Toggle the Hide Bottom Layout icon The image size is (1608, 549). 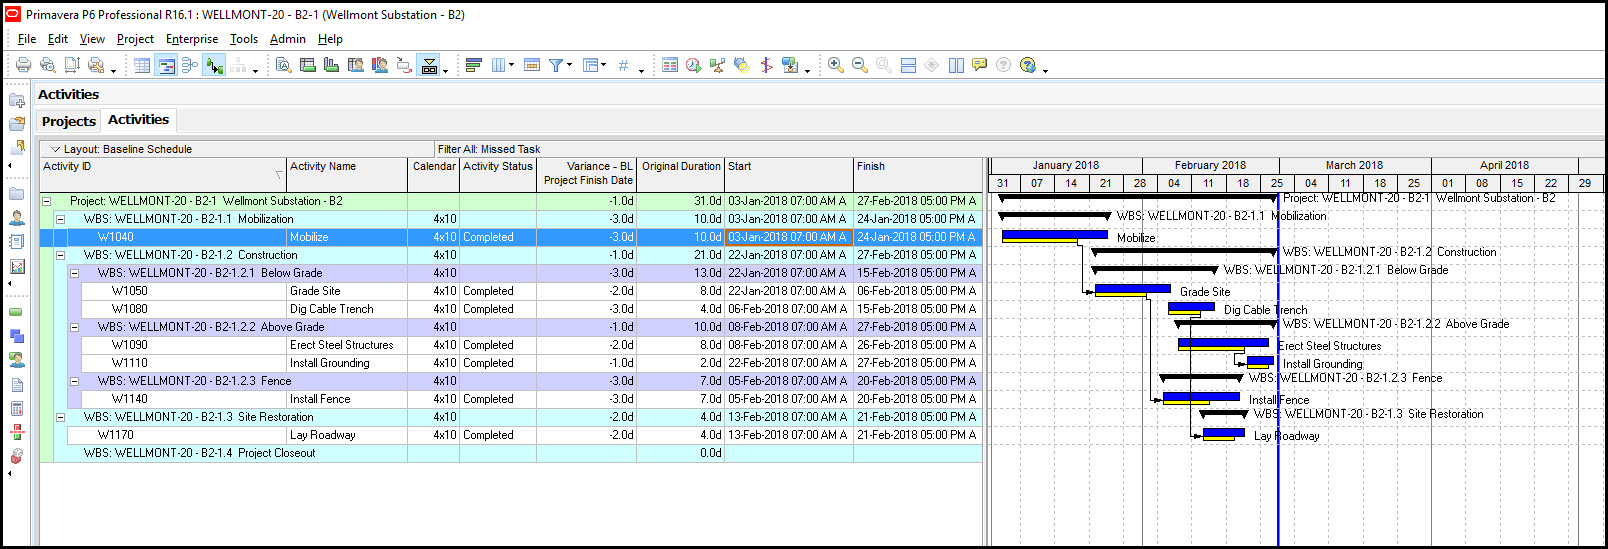tap(429, 65)
